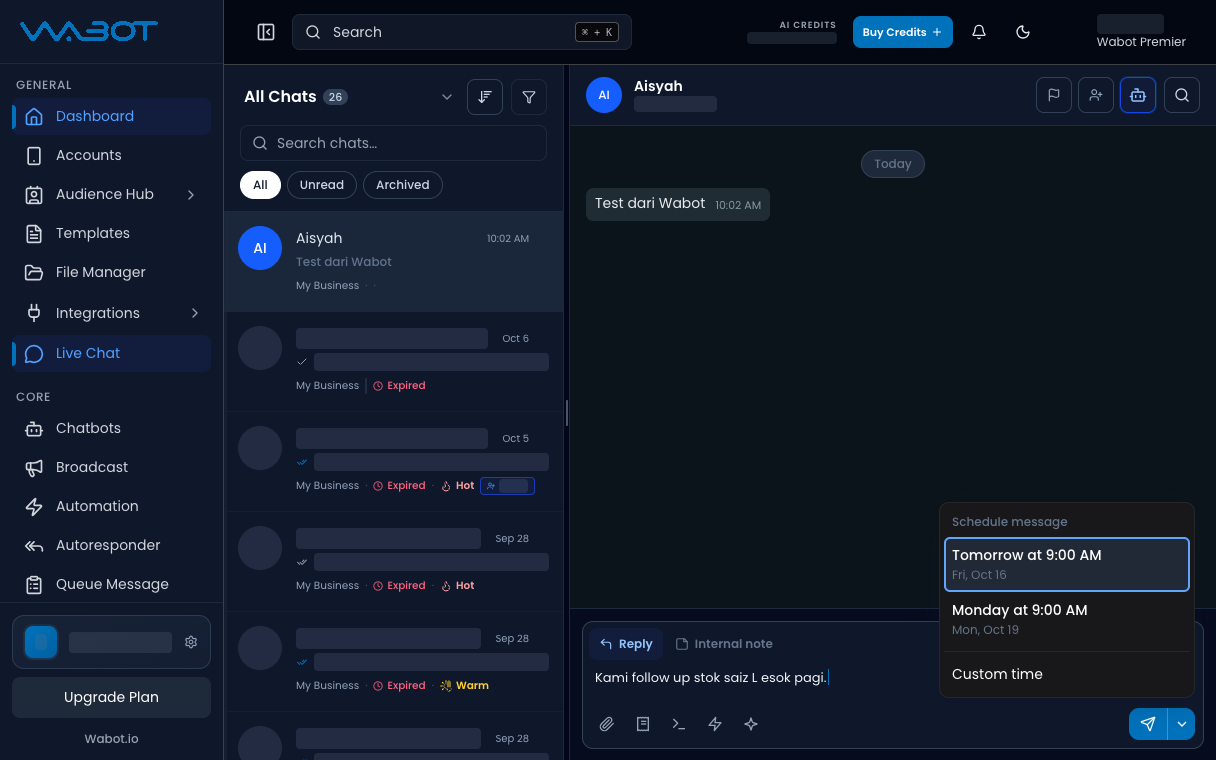
Task: Click the top Search bar
Action: click(462, 32)
